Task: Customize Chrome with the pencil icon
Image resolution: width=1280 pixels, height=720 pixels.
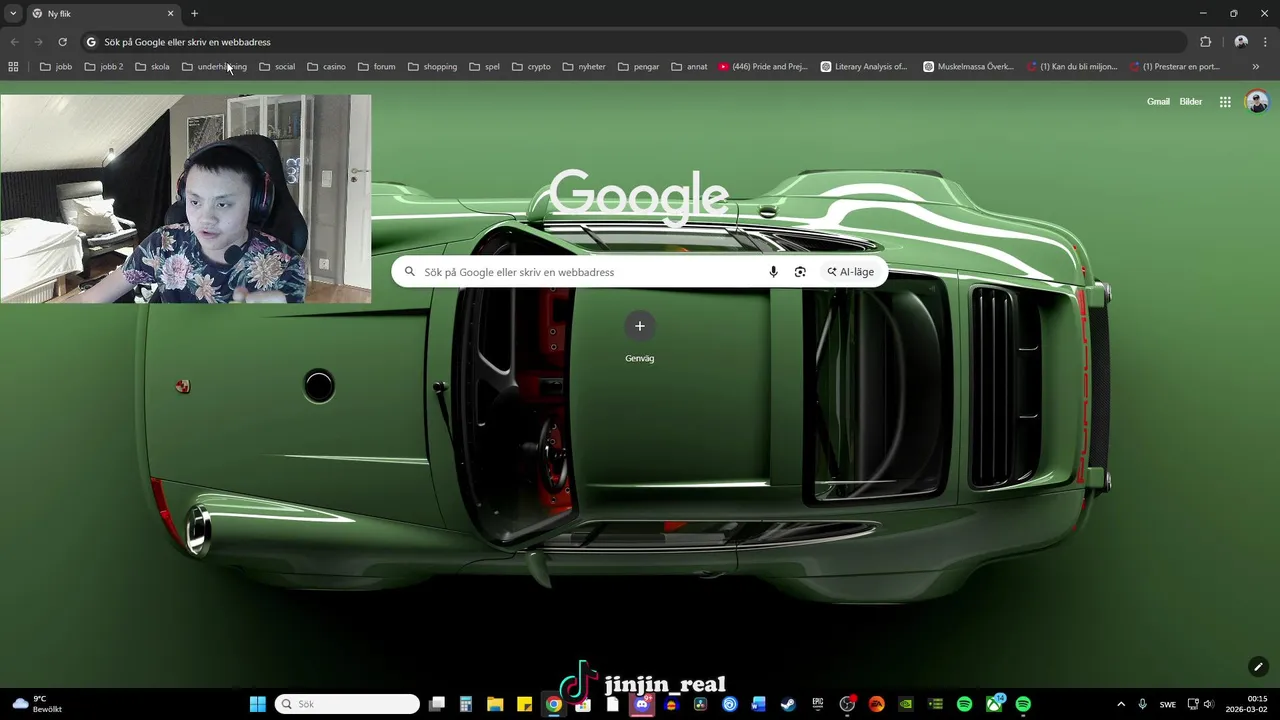Action: pos(1258,667)
